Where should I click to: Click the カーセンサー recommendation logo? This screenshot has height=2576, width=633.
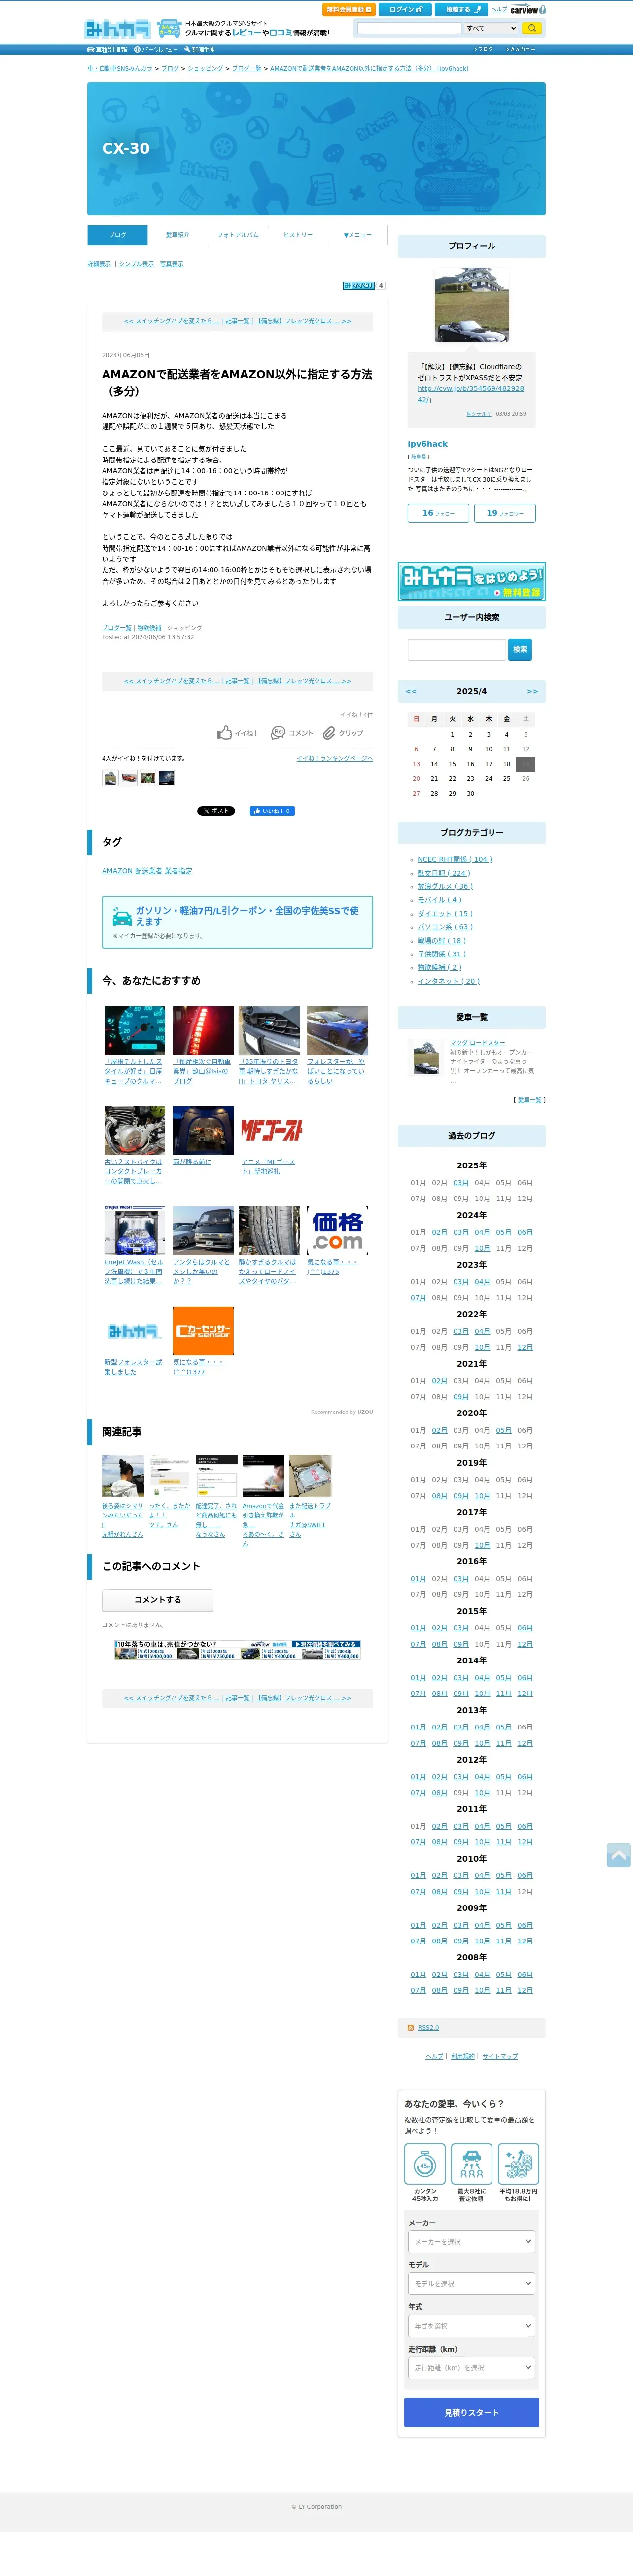[203, 1331]
